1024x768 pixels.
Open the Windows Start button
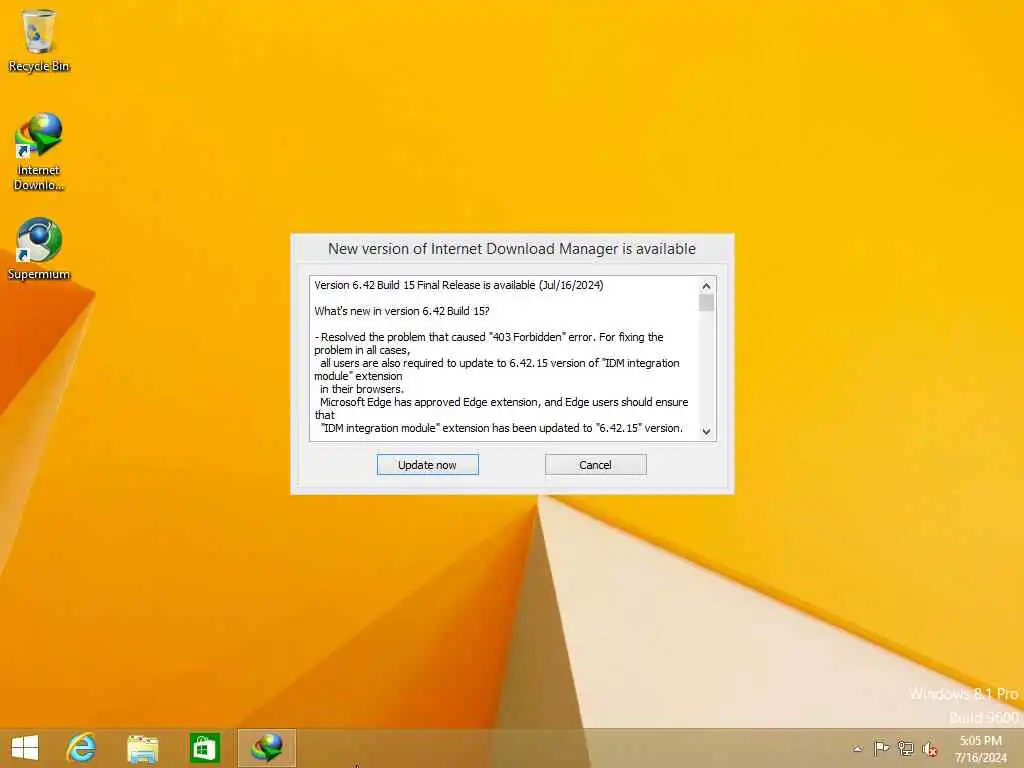(25, 748)
